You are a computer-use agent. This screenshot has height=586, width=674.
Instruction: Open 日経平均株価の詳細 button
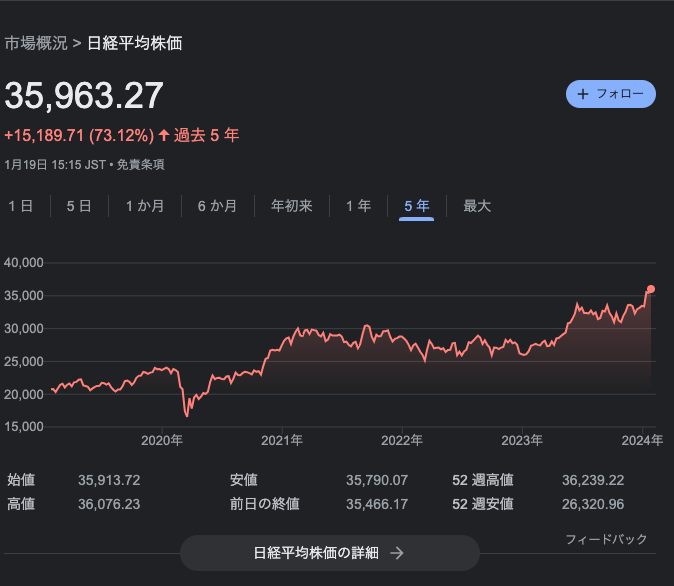330,553
